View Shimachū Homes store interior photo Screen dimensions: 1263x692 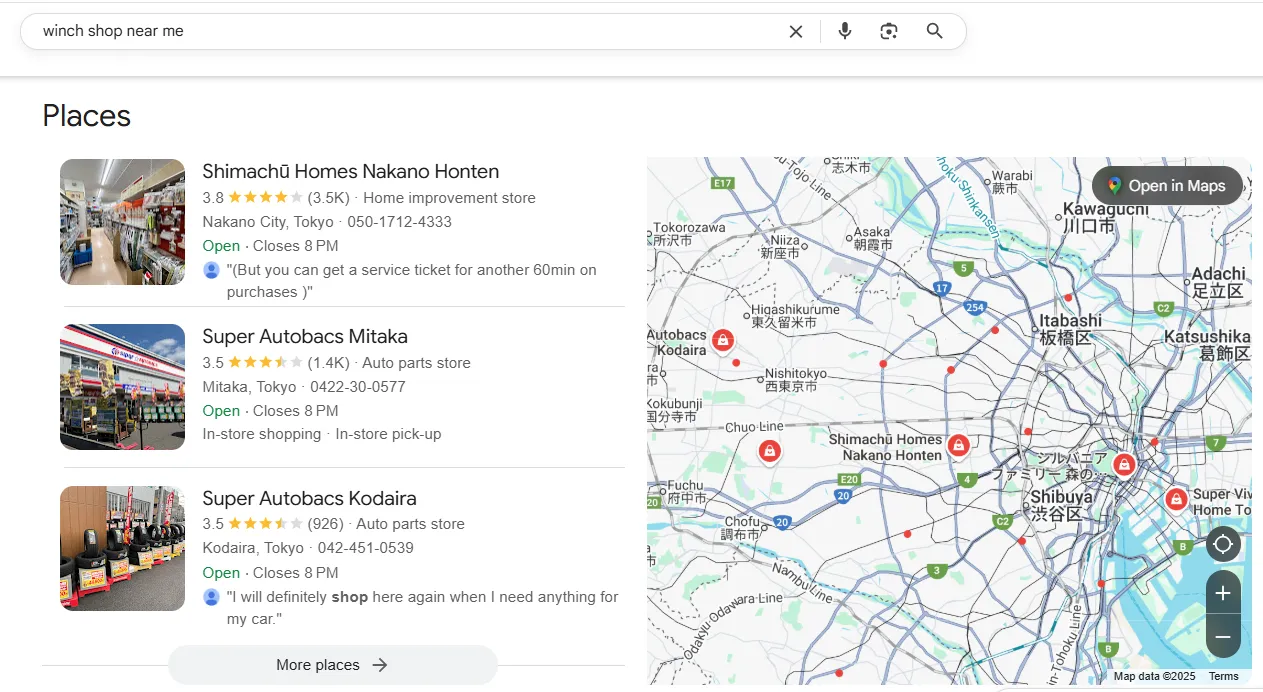[x=122, y=222]
